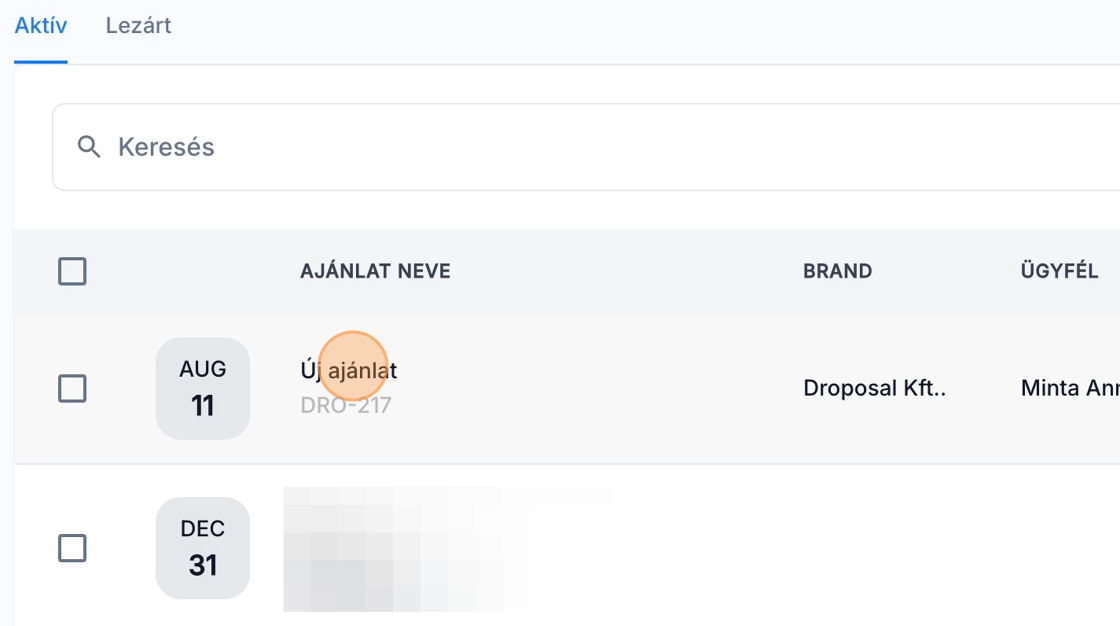Click the blurred client cell in DEC 31 row

1045,517
